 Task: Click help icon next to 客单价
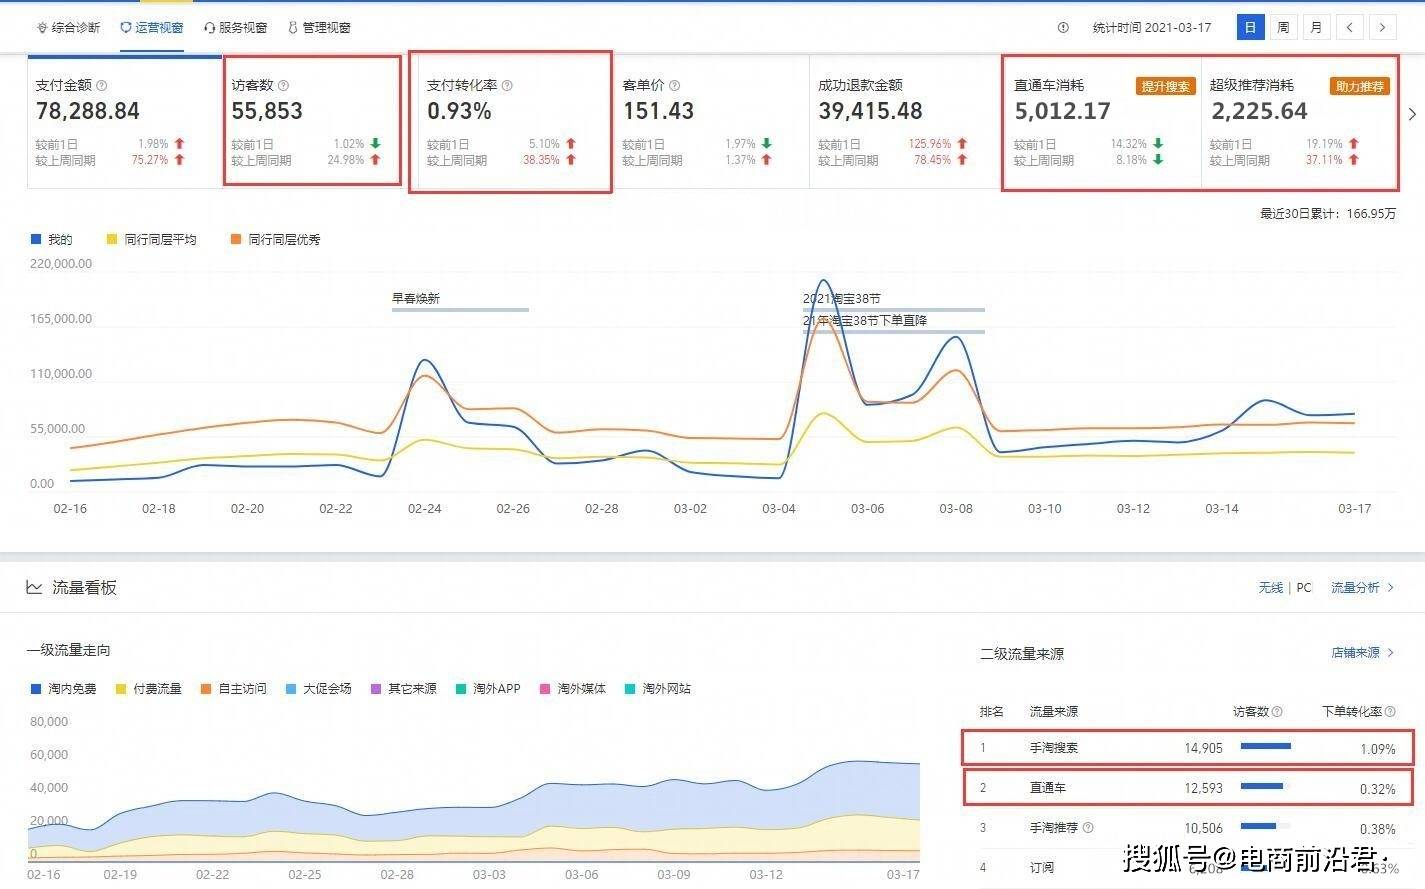pos(674,86)
